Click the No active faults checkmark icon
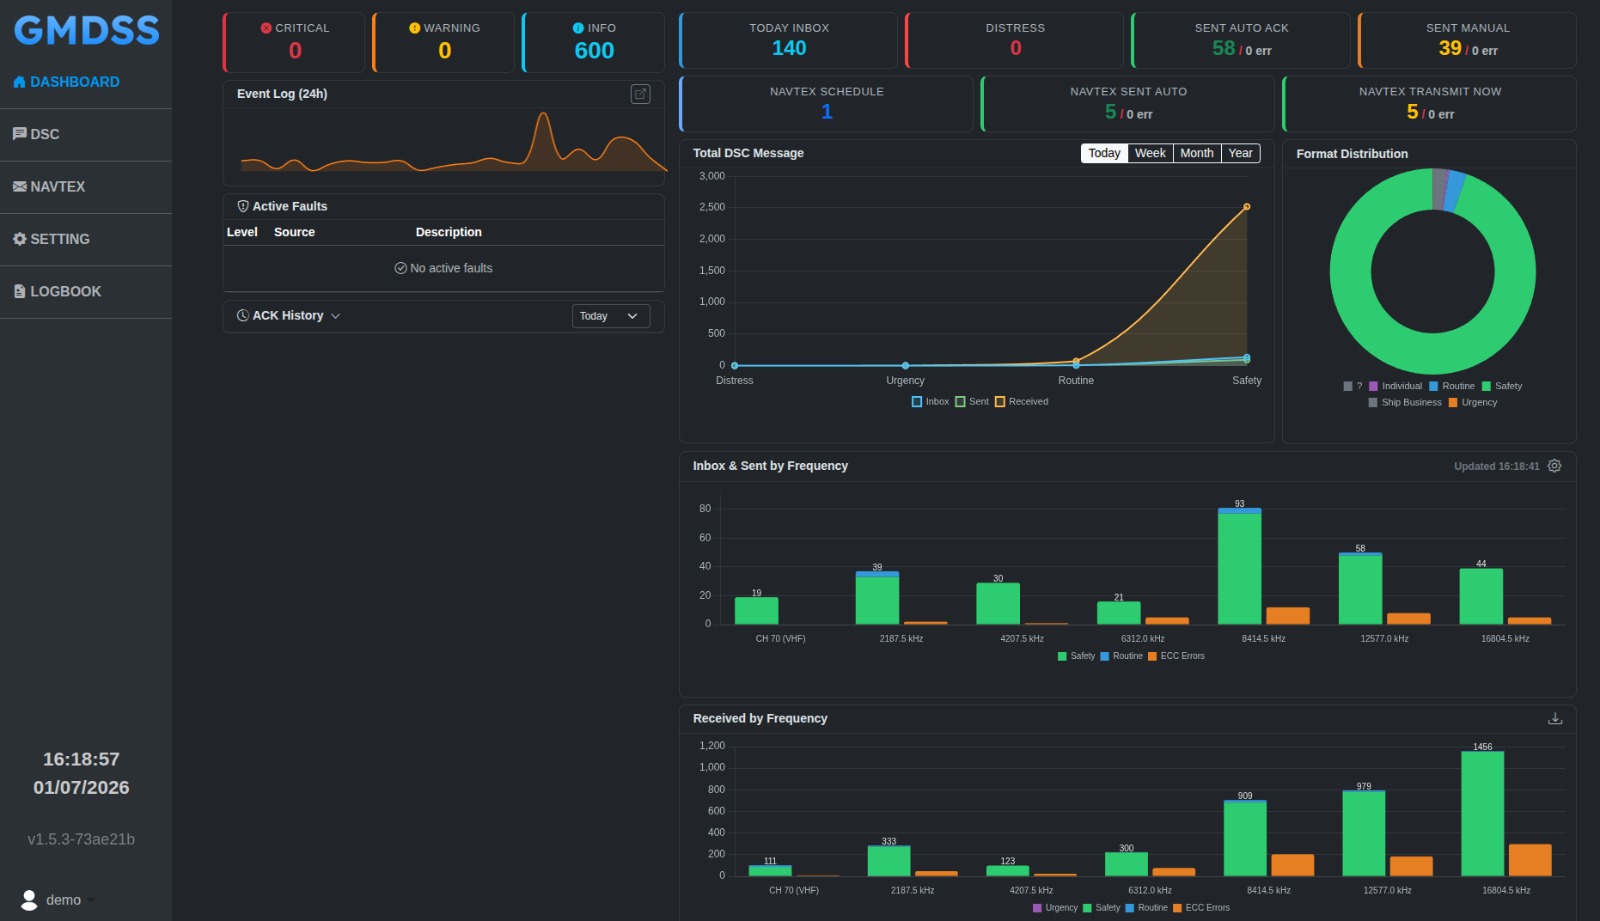The image size is (1600, 921). 401,268
